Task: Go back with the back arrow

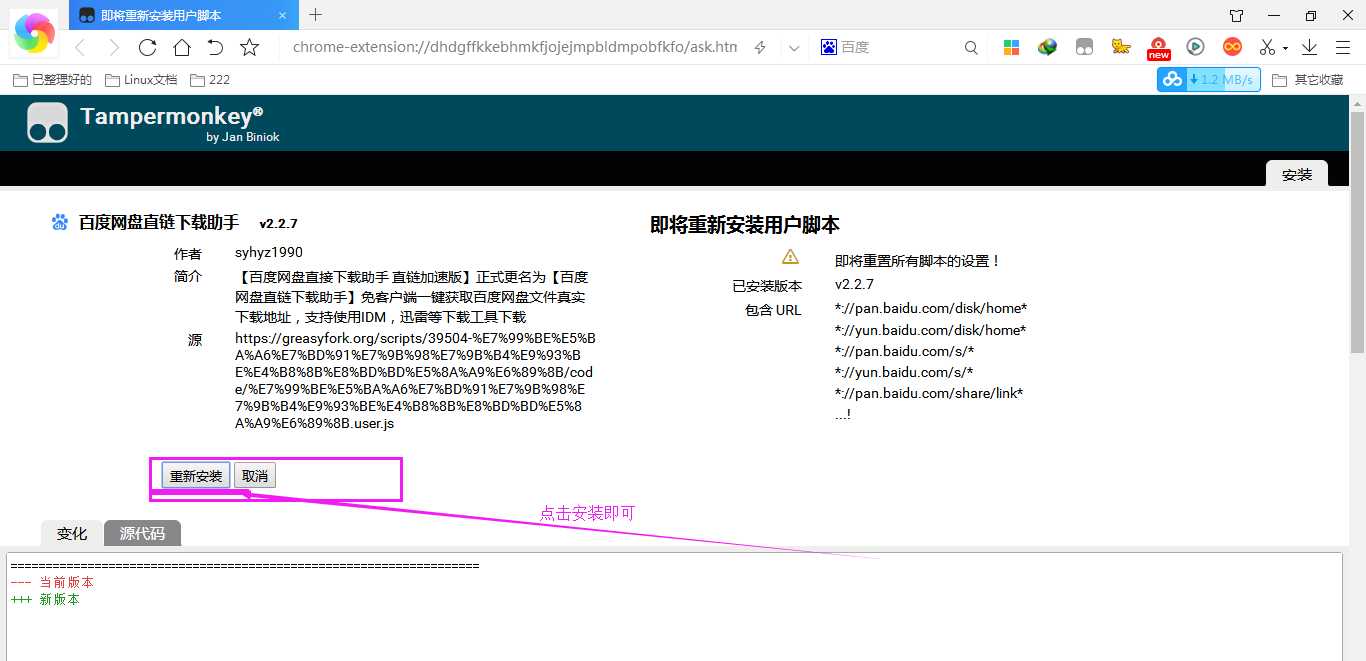Action: pos(80,47)
